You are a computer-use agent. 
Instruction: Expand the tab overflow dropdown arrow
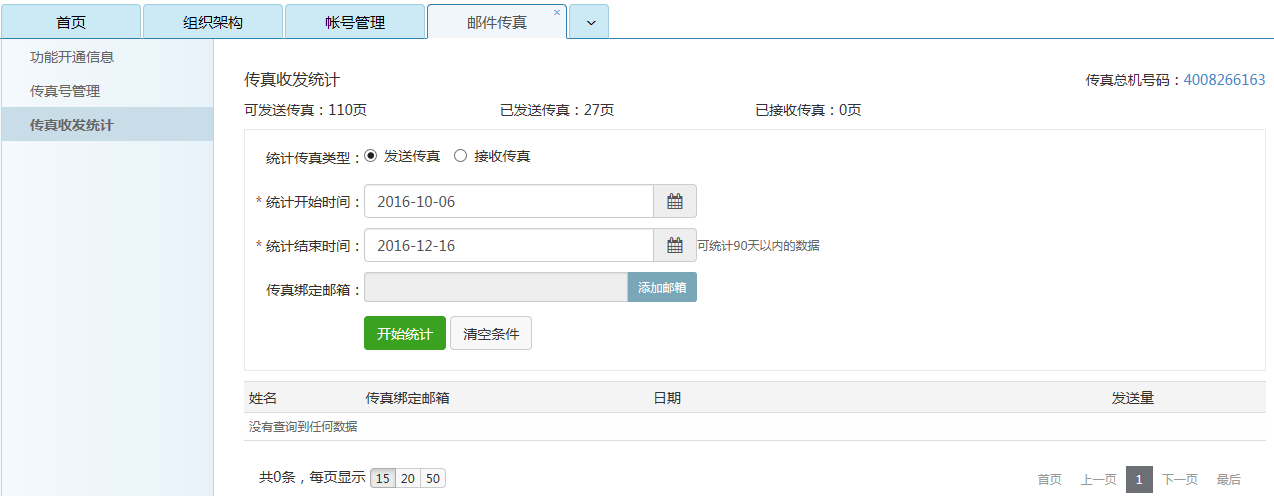[589, 23]
